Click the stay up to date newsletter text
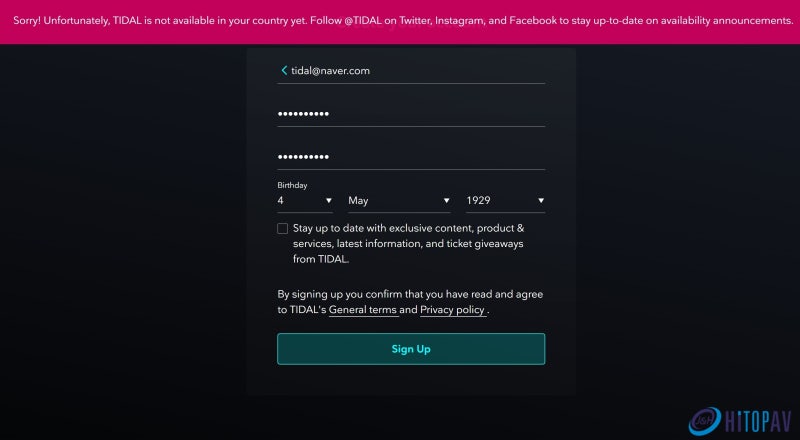 [x=408, y=243]
